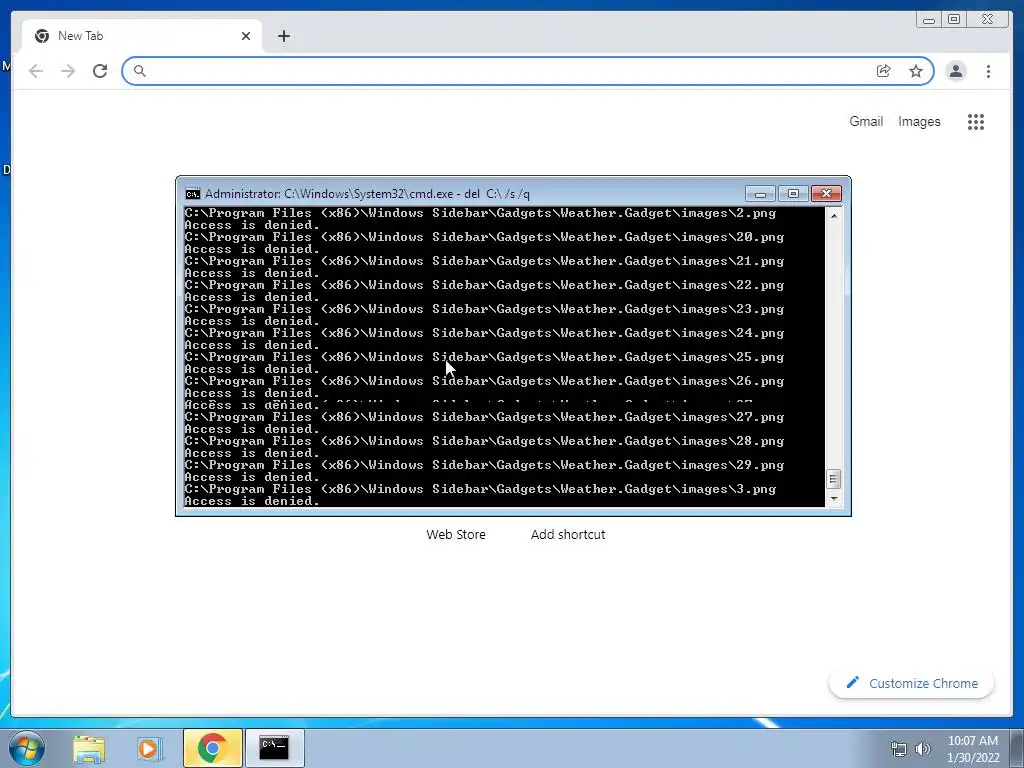The image size is (1024, 768).
Task: Reload the page in Chrome
Action: click(x=100, y=71)
